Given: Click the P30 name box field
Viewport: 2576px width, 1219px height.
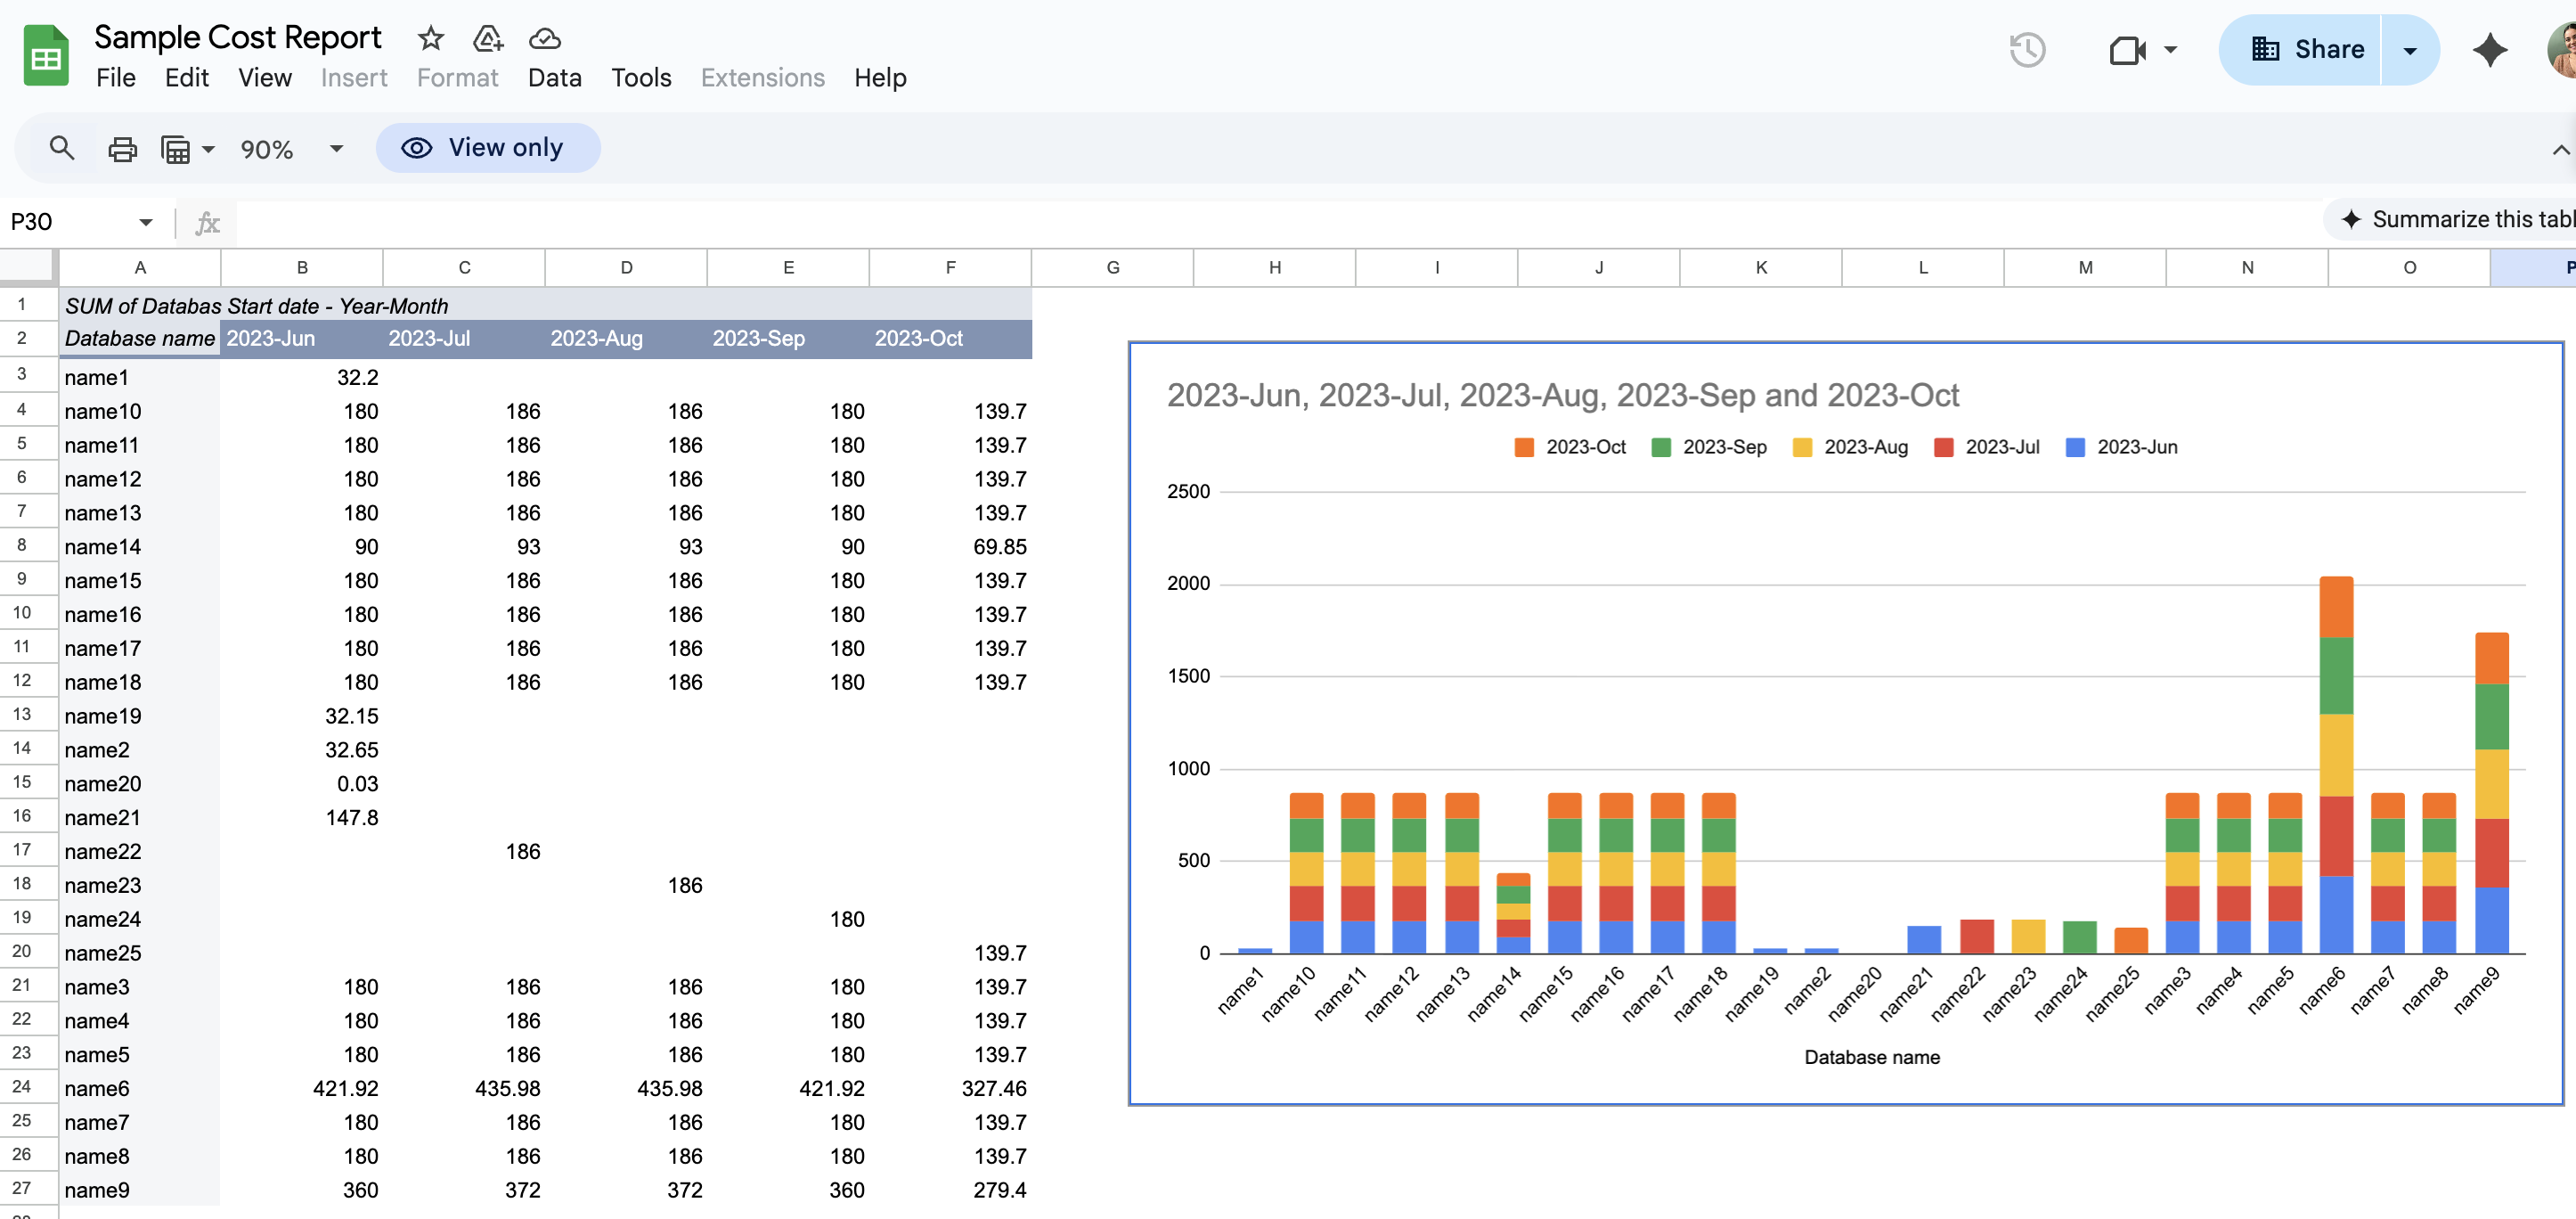Looking at the screenshot, I should click(66, 222).
